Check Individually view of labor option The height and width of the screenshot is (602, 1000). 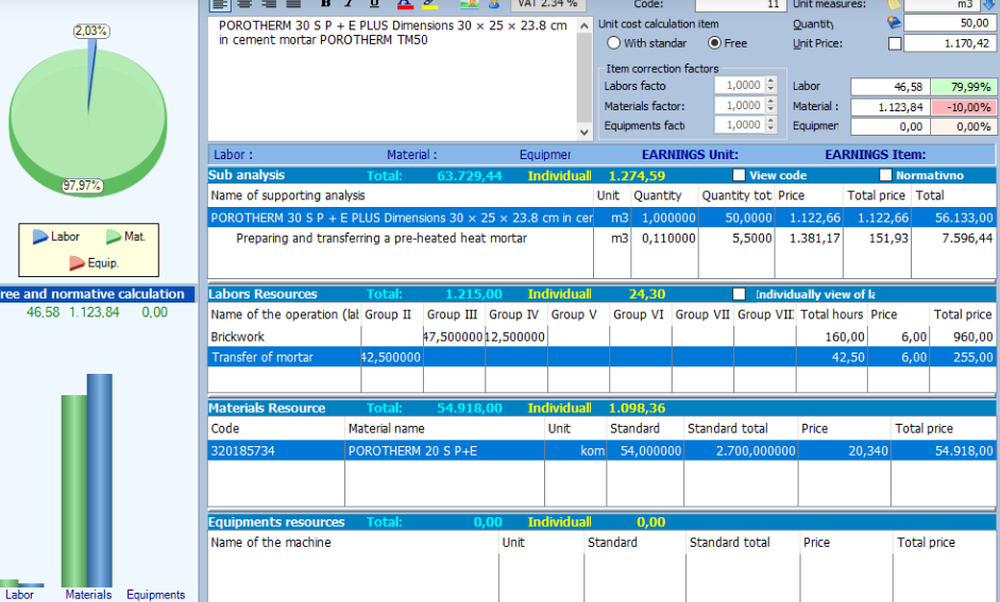tap(739, 294)
